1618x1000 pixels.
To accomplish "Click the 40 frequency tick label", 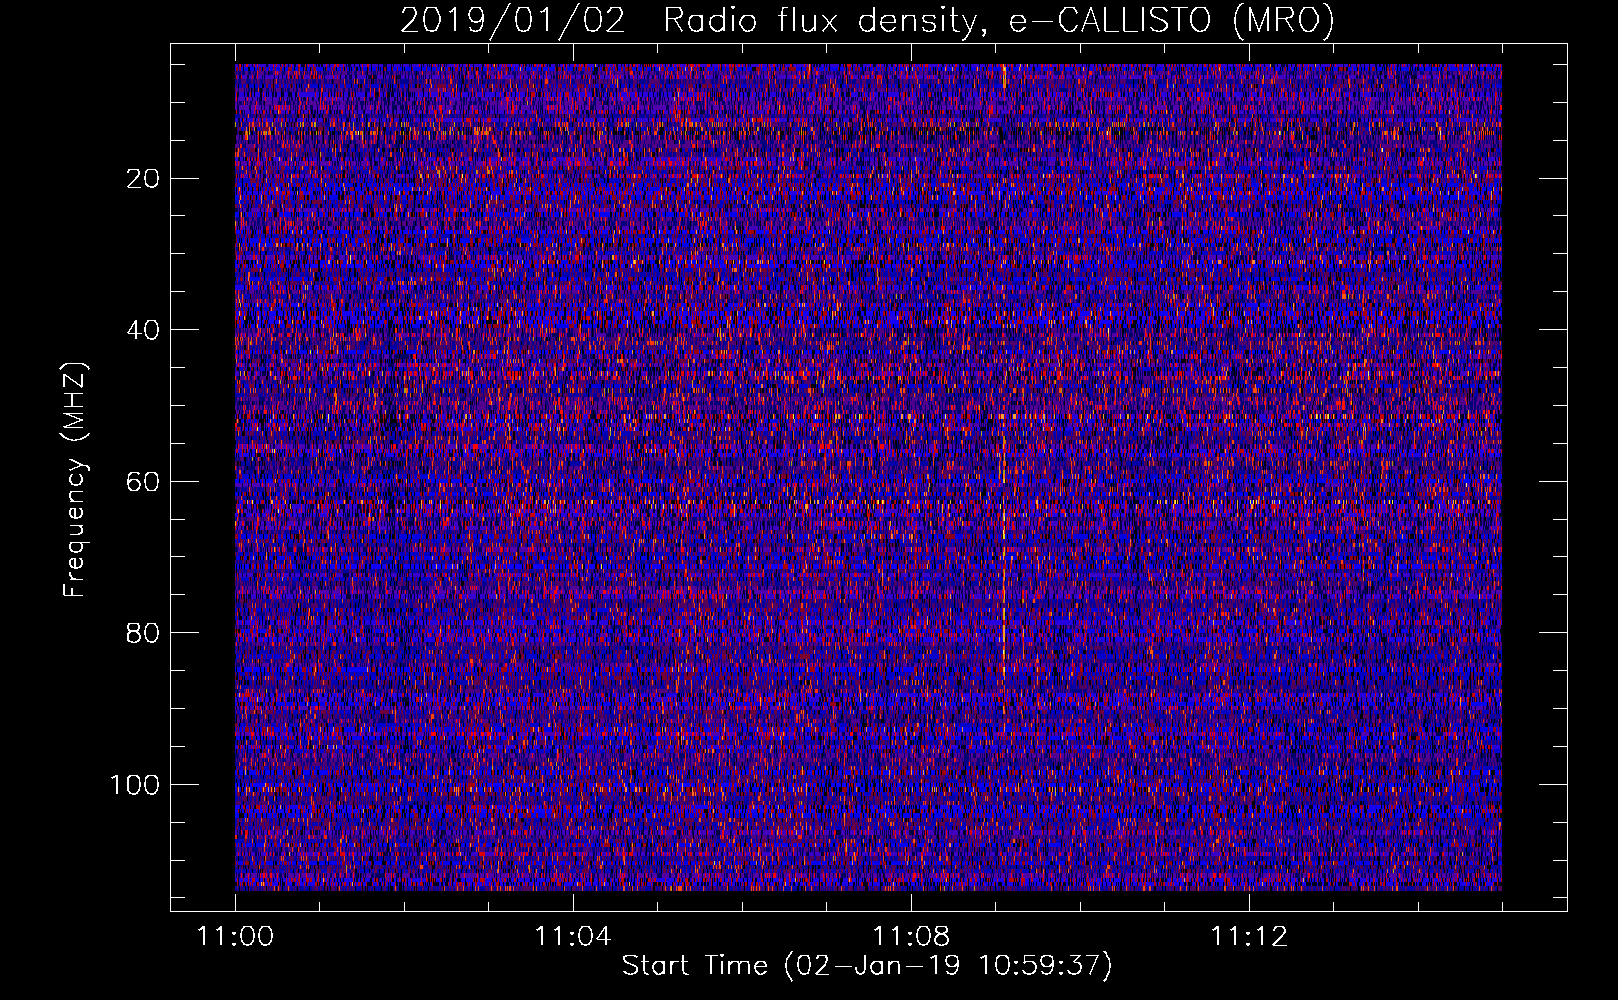I will [144, 330].
